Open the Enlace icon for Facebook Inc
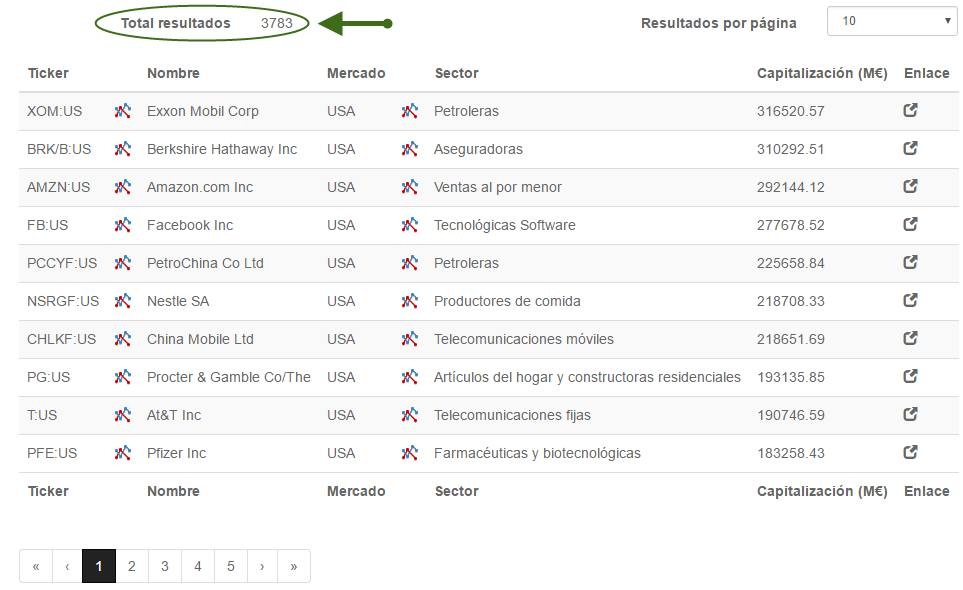 coord(910,225)
